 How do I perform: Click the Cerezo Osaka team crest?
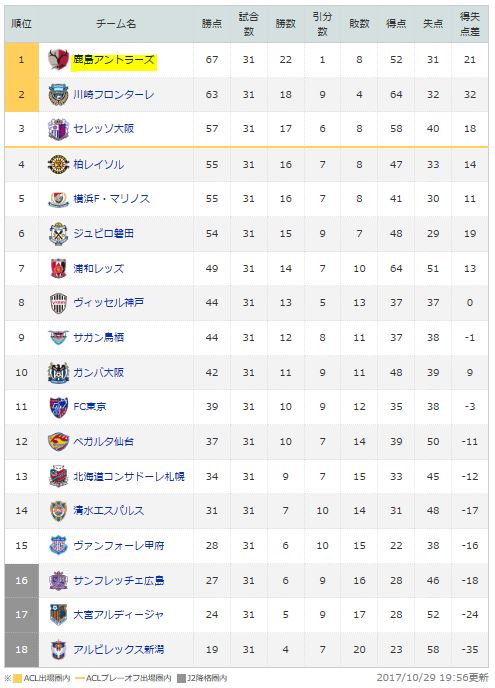58,129
